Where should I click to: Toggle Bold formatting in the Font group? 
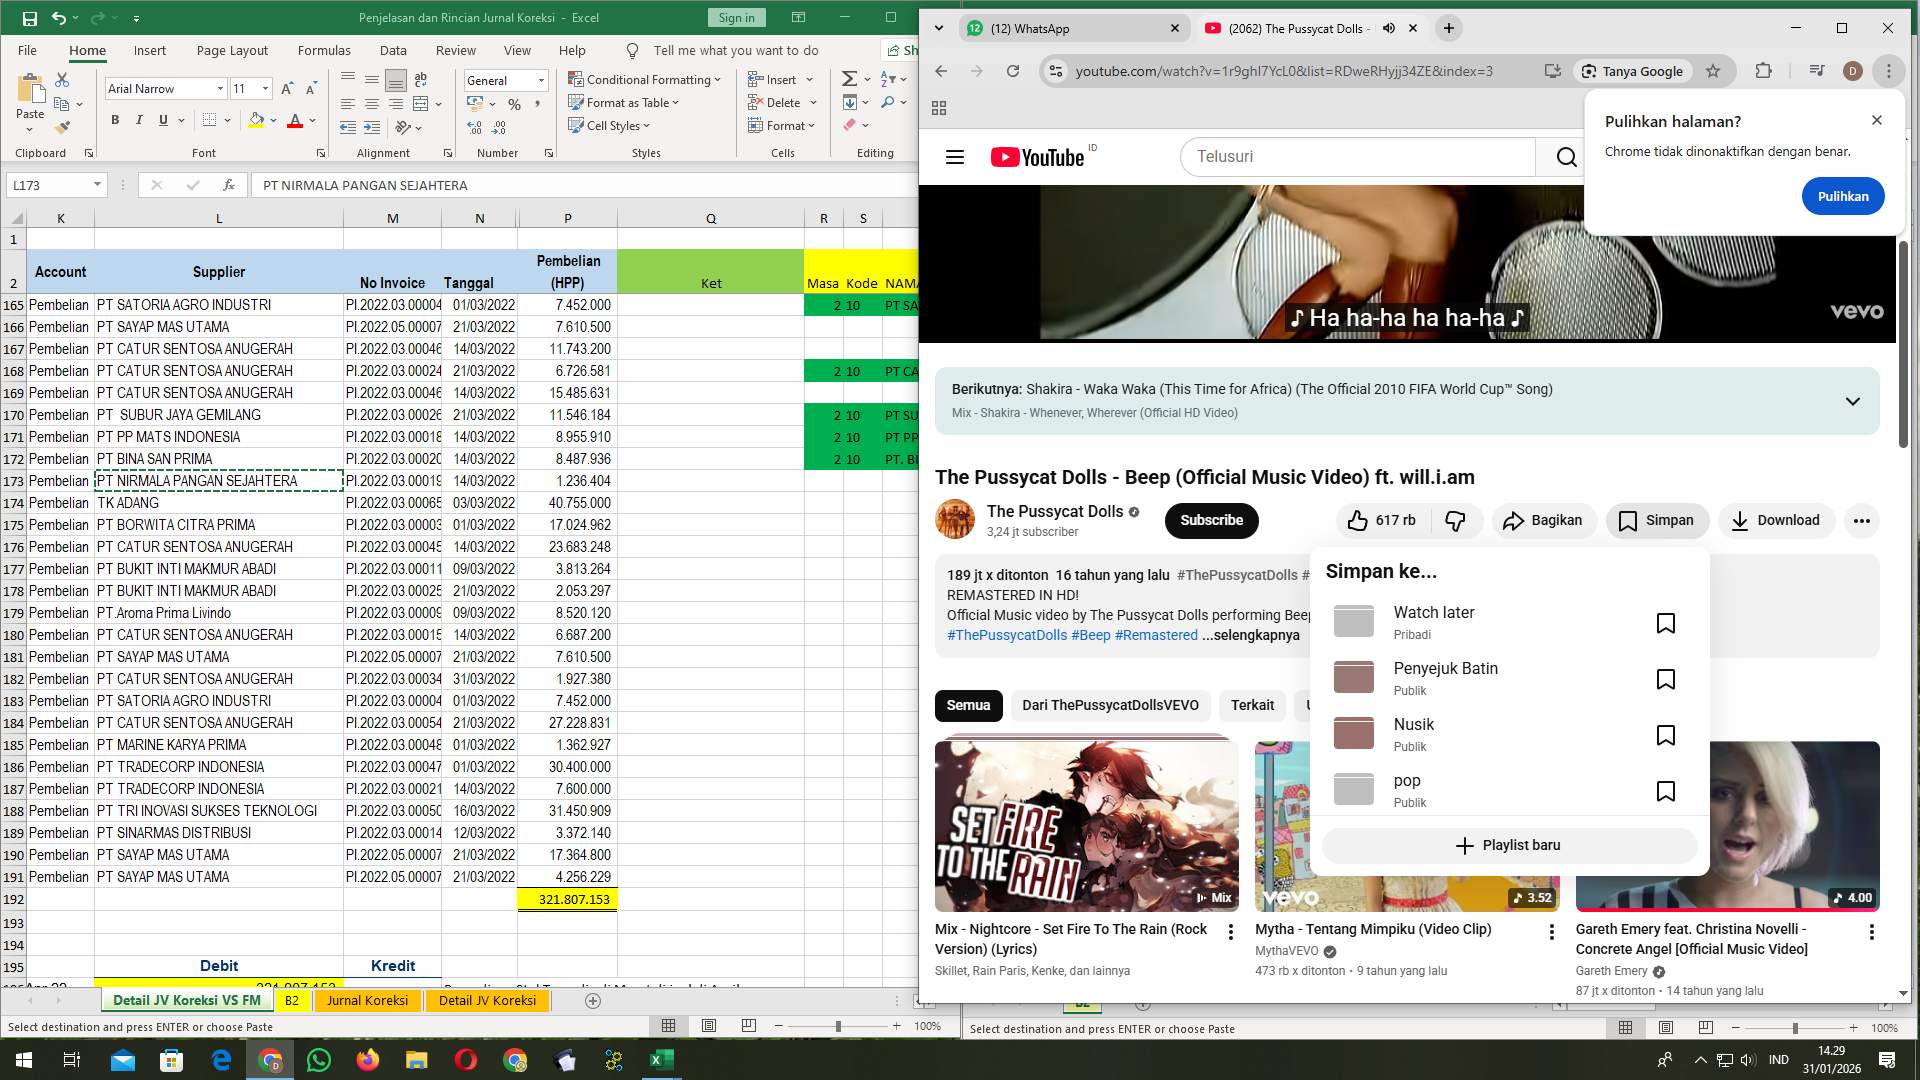point(114,120)
